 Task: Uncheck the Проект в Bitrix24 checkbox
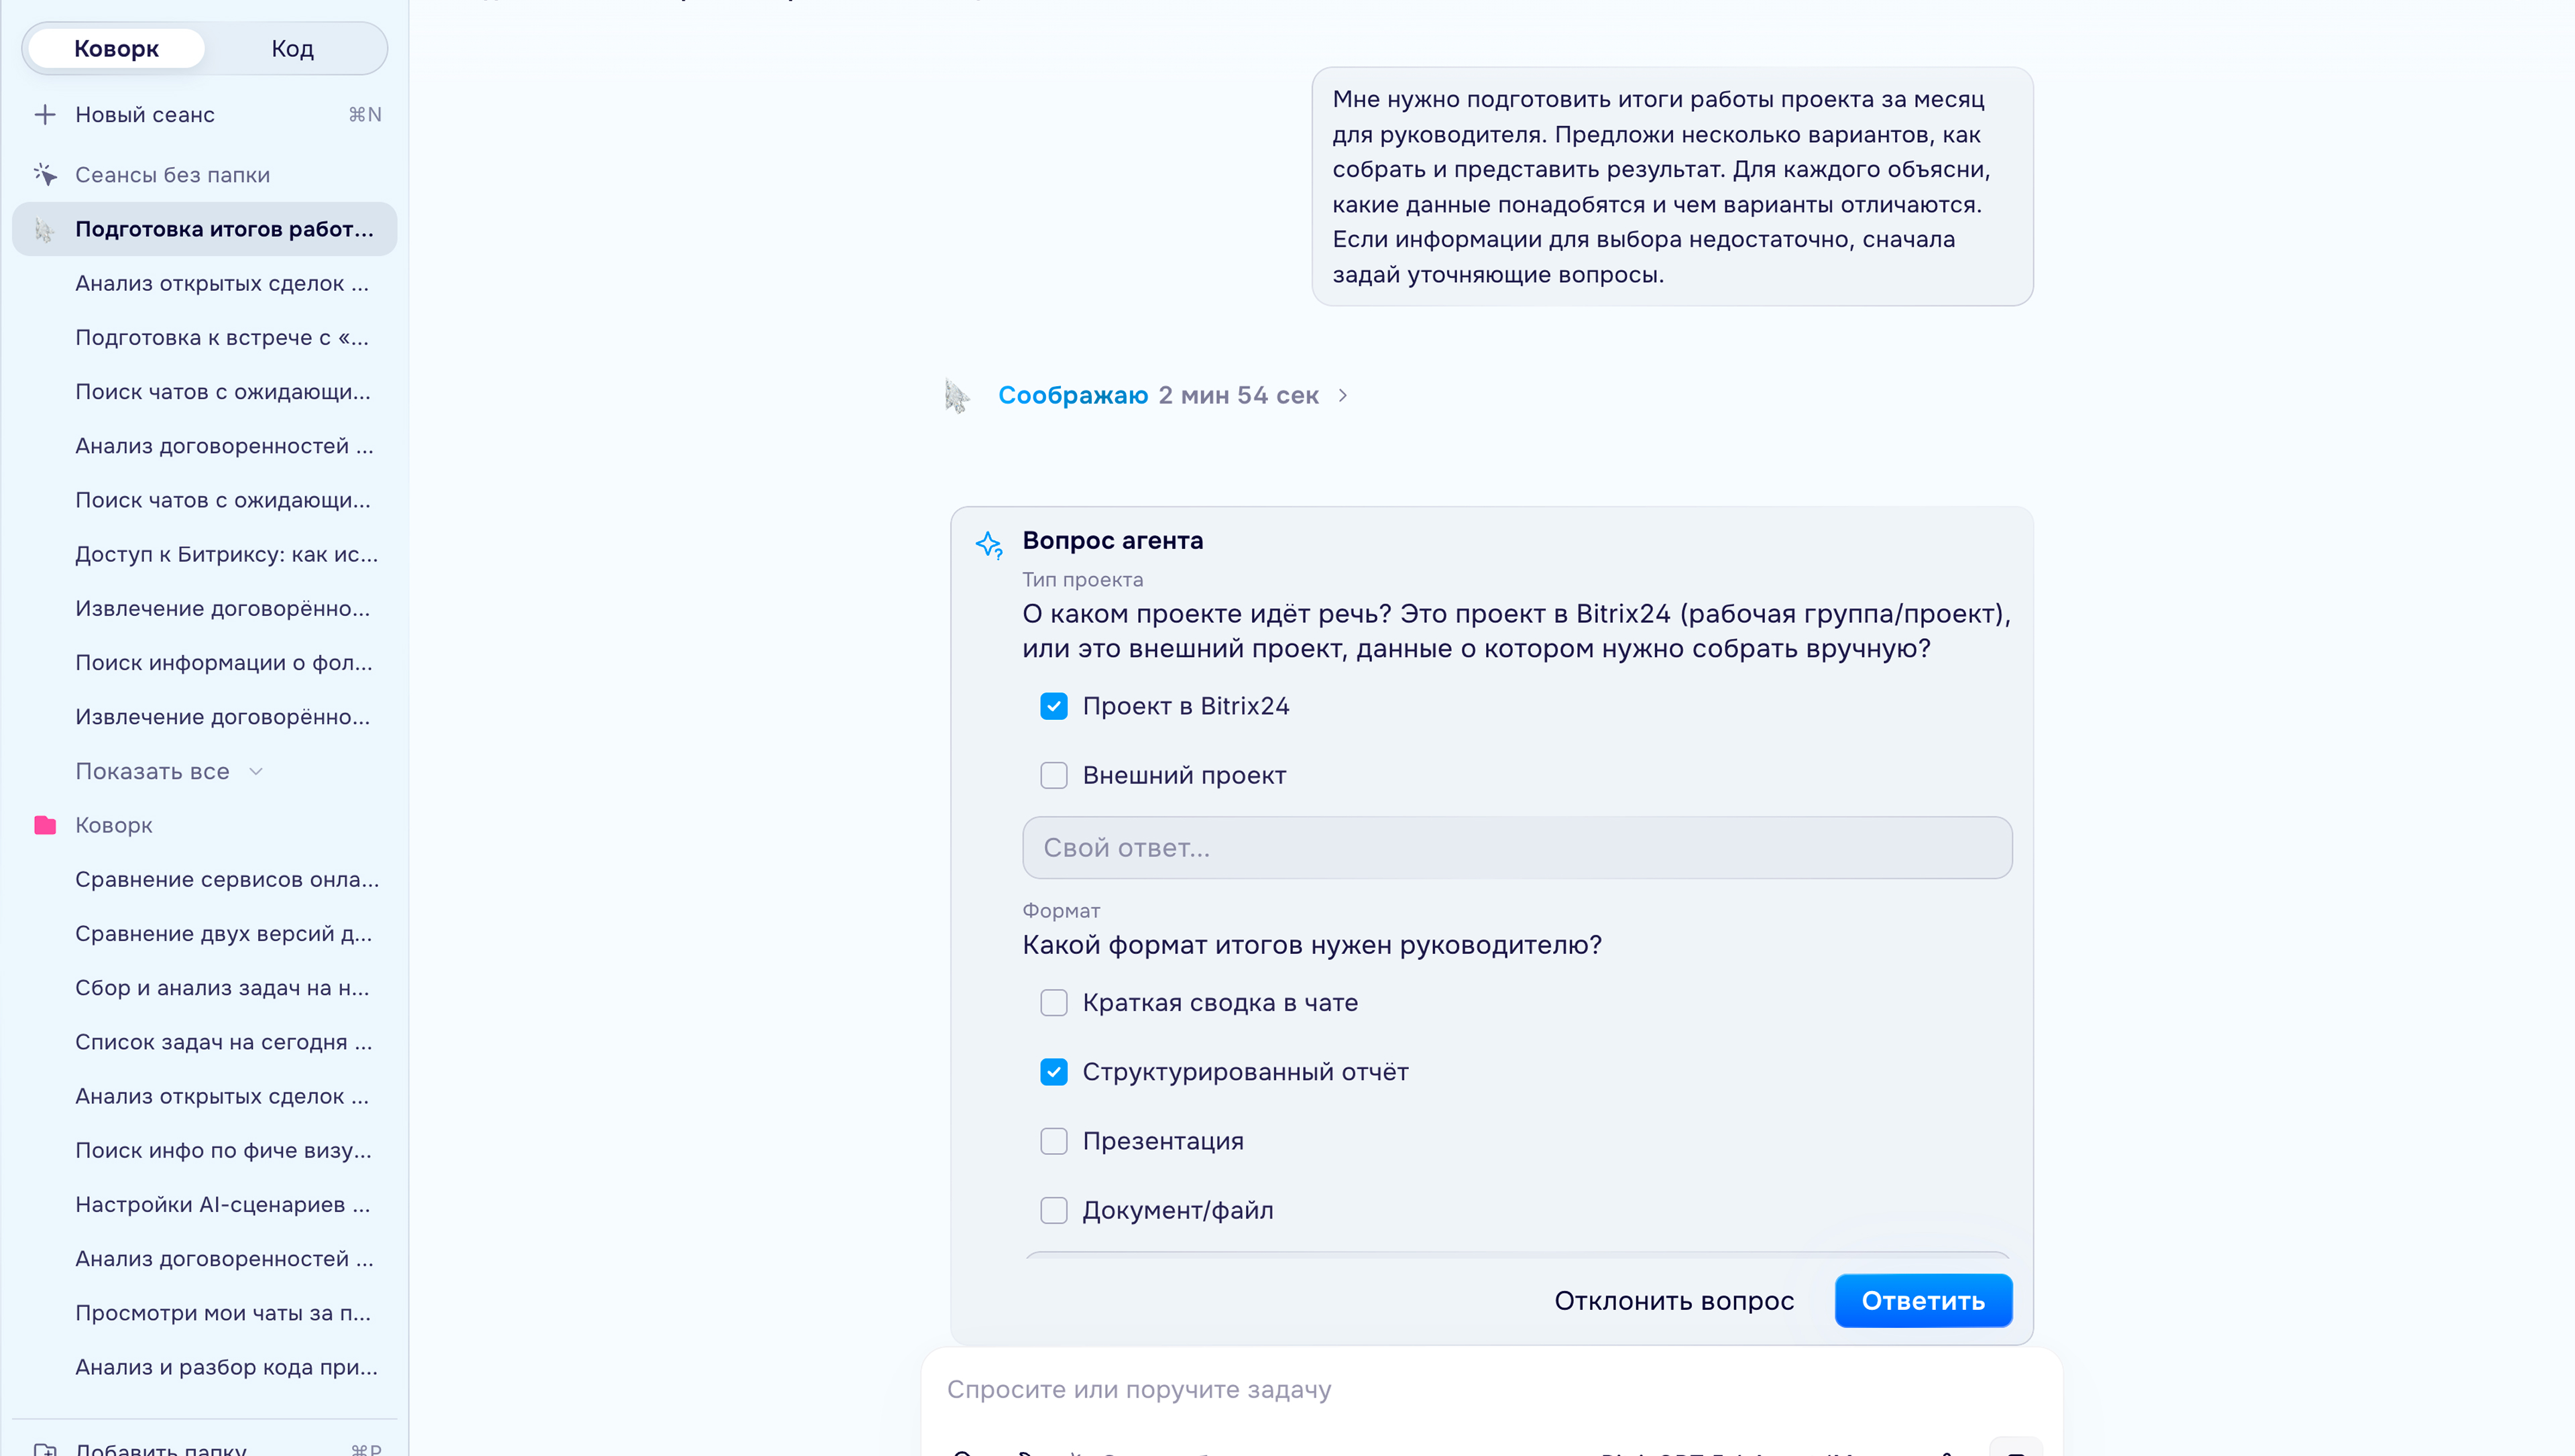(x=1054, y=706)
